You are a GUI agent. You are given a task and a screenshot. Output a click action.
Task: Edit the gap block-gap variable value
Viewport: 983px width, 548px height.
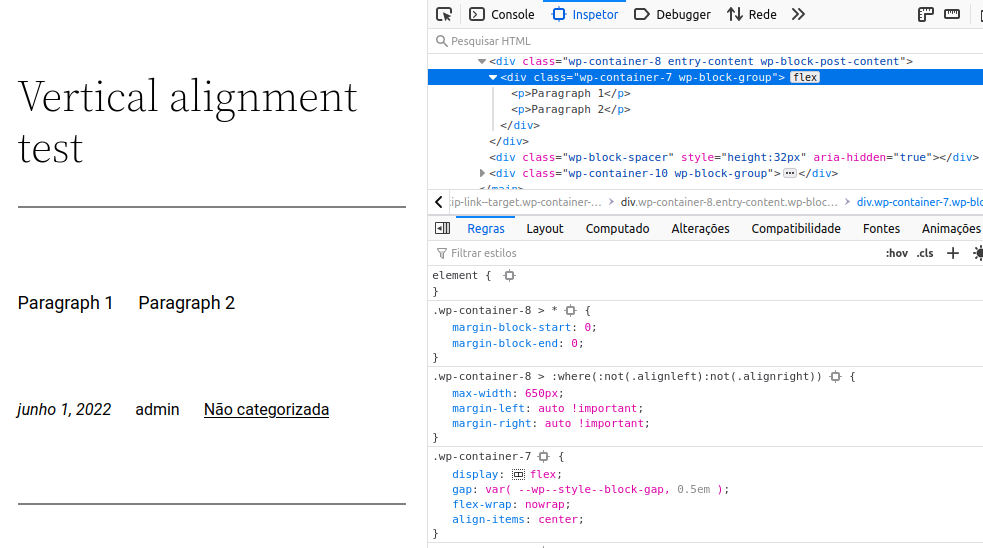click(x=605, y=490)
